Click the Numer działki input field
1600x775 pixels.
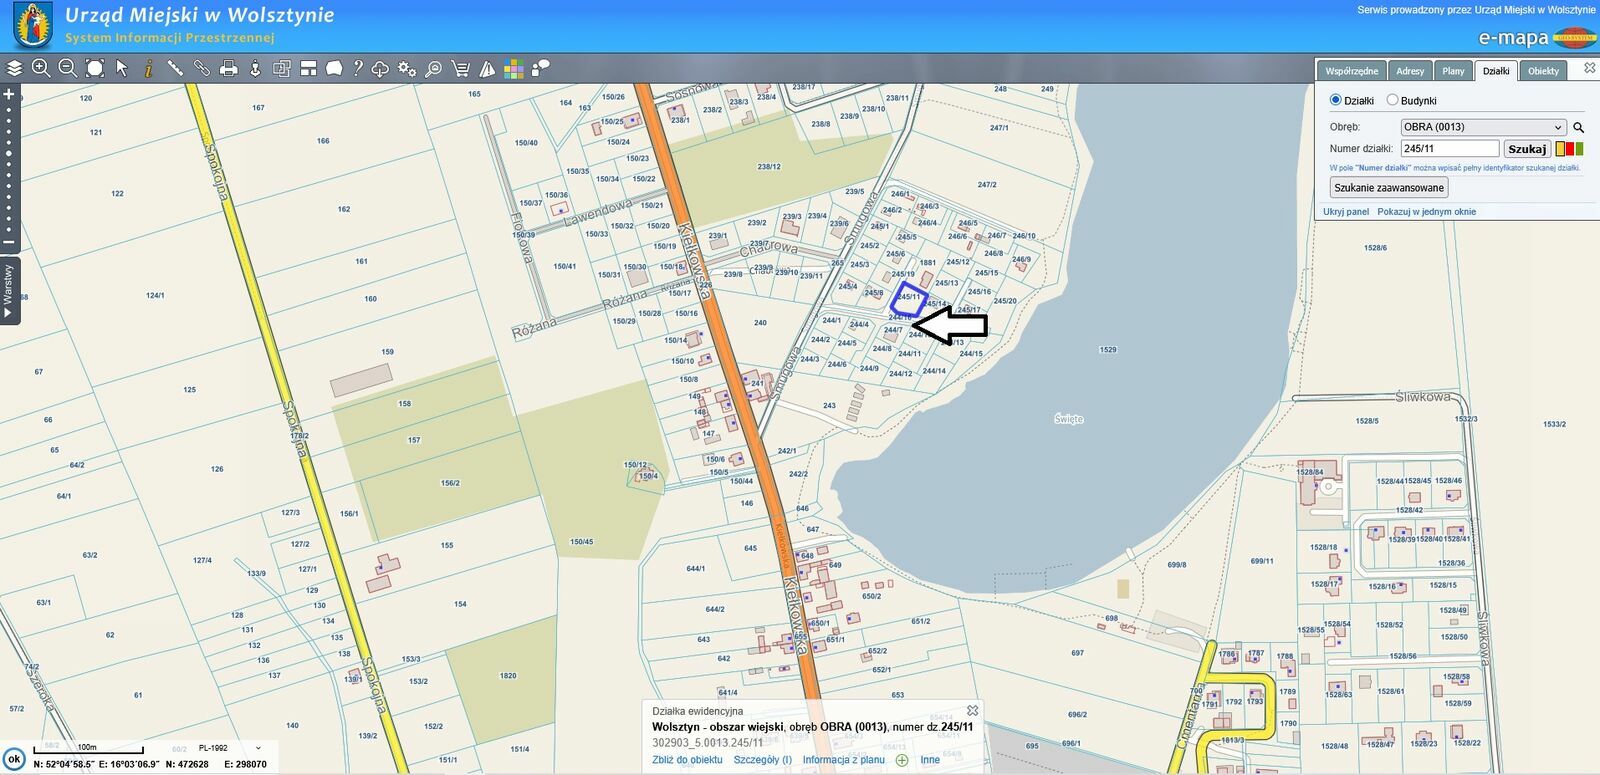[x=1449, y=149]
